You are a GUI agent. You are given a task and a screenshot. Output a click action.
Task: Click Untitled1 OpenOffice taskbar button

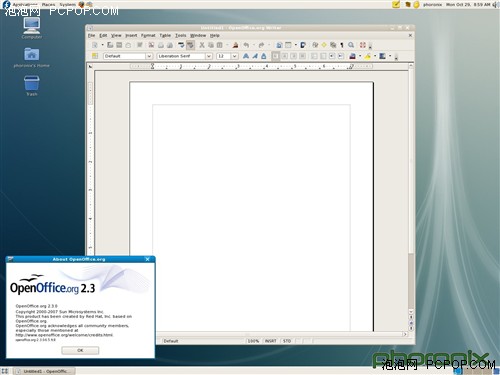45,371
